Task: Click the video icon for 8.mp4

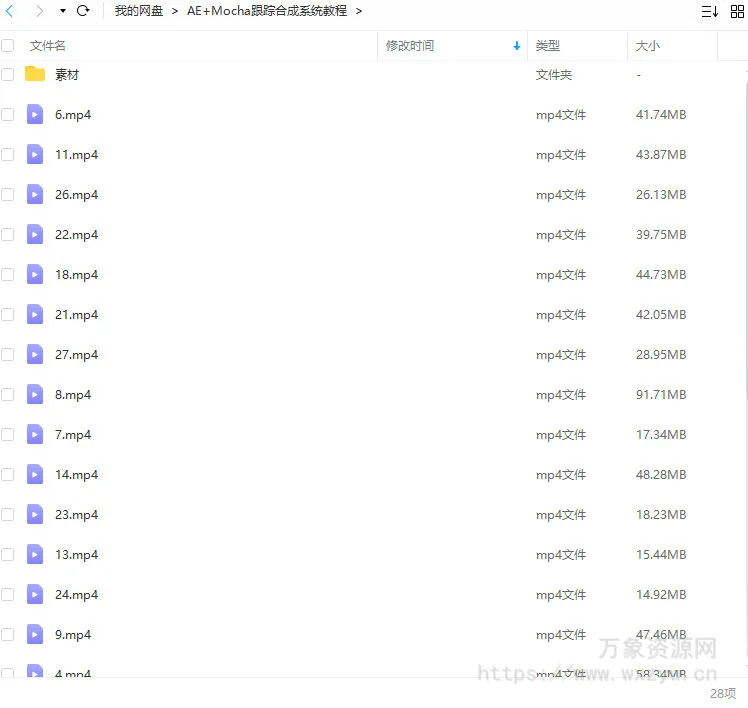Action: [x=35, y=395]
